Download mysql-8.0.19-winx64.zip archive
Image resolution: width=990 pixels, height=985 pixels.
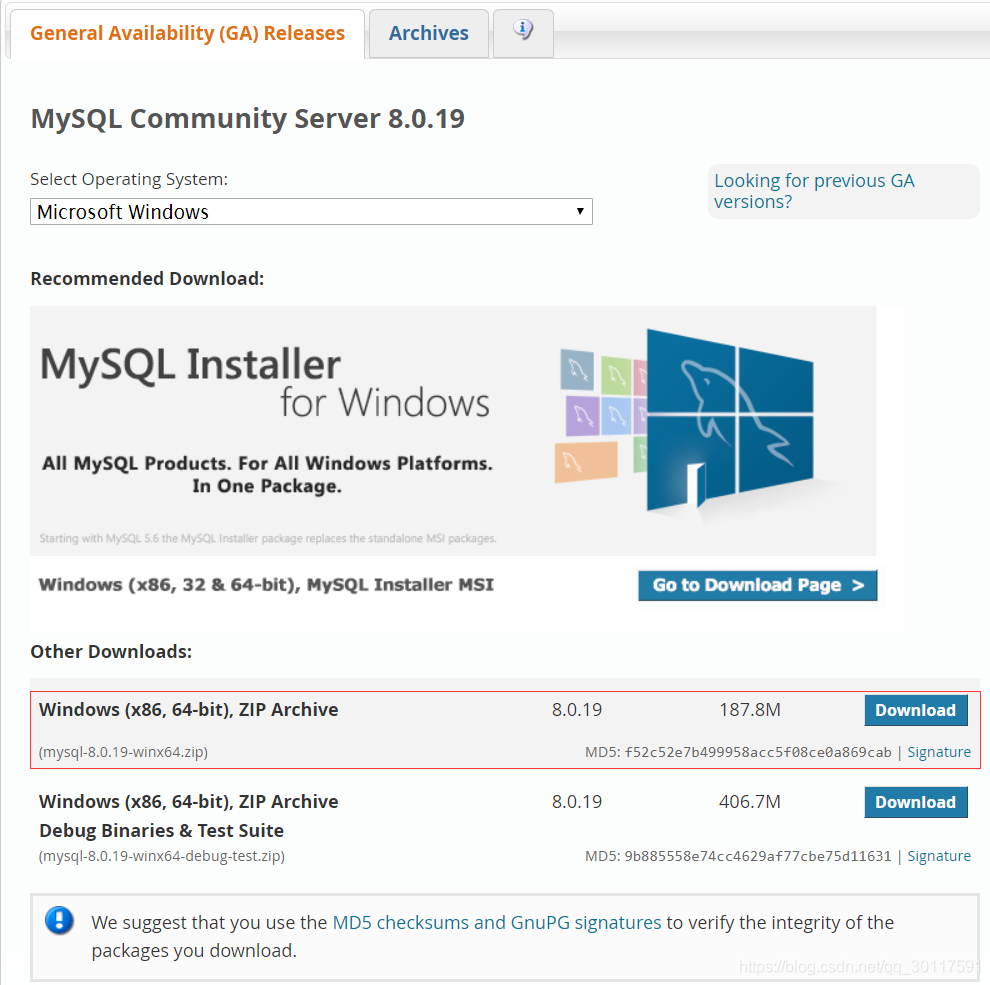[x=915, y=710]
